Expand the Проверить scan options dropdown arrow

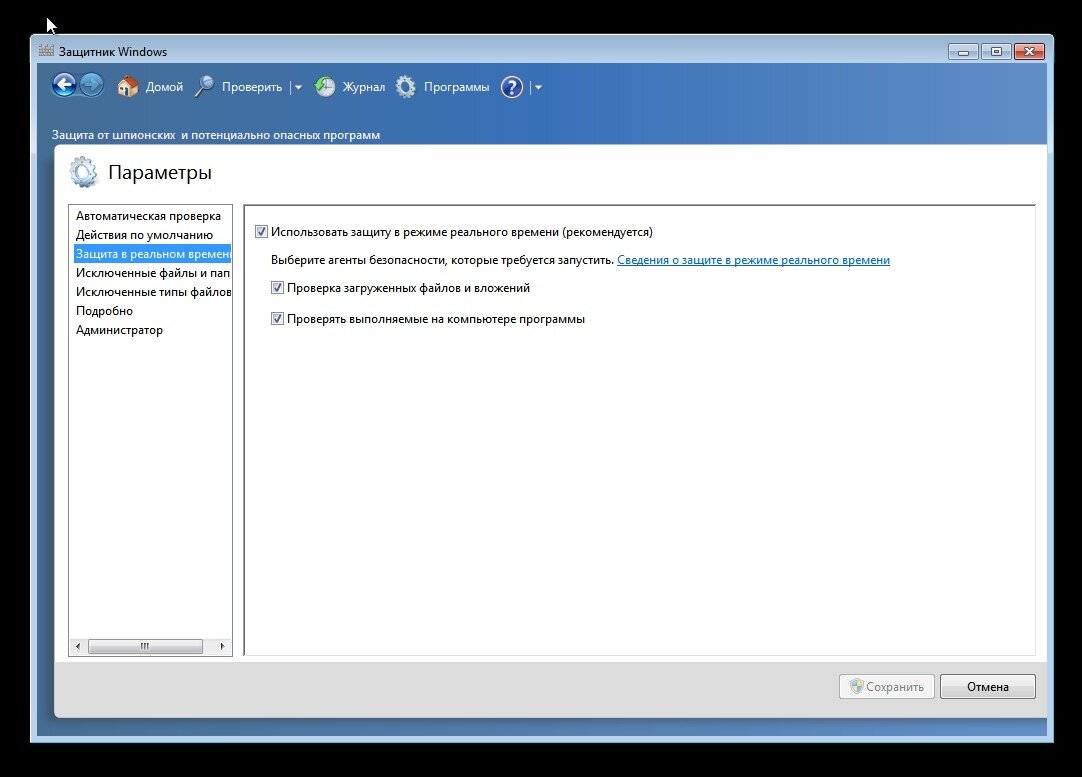[x=298, y=88]
